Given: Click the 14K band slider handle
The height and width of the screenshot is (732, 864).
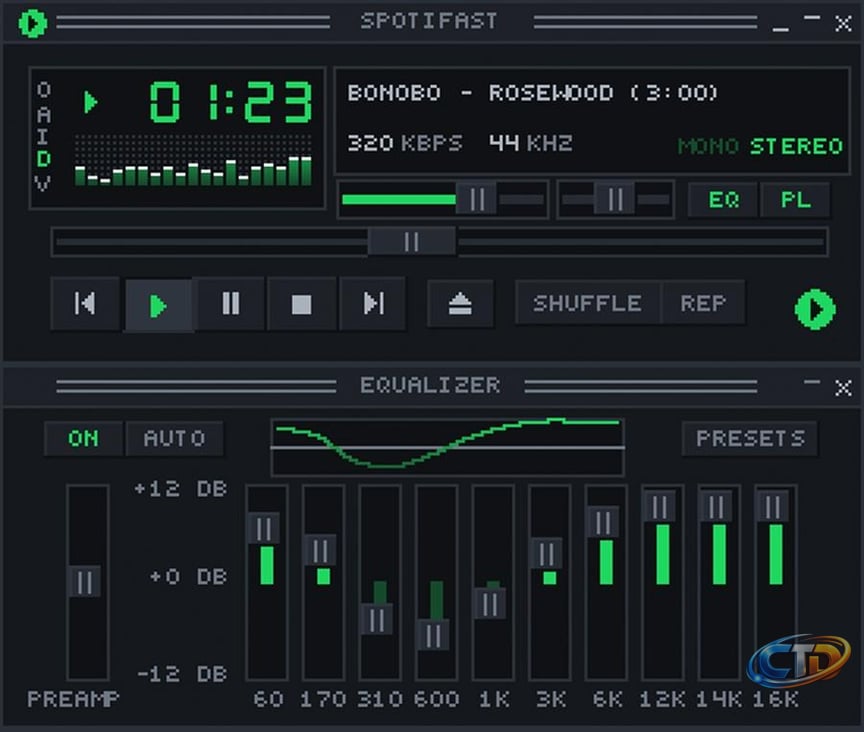Looking at the screenshot, I should click(x=716, y=506).
